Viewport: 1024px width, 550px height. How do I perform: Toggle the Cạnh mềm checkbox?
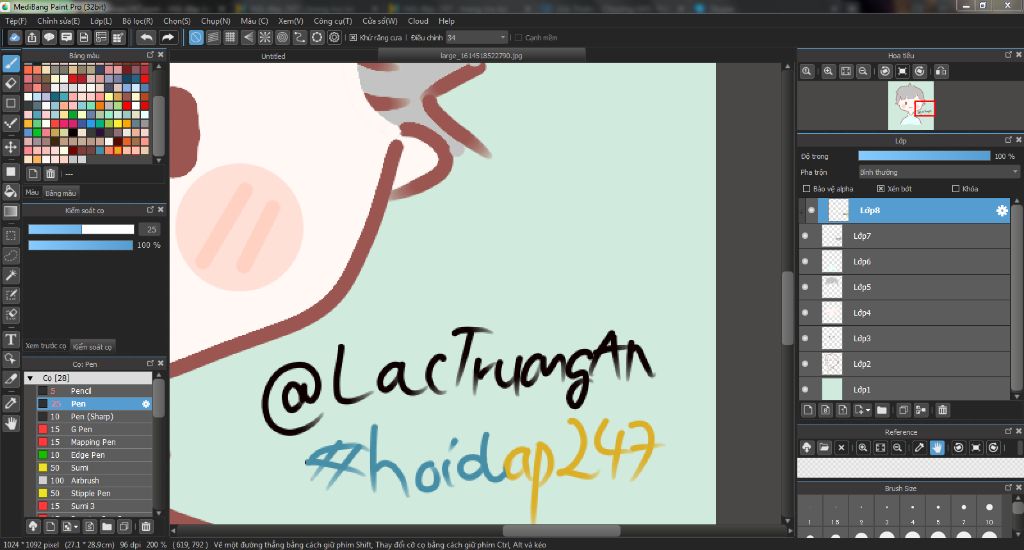click(x=519, y=38)
